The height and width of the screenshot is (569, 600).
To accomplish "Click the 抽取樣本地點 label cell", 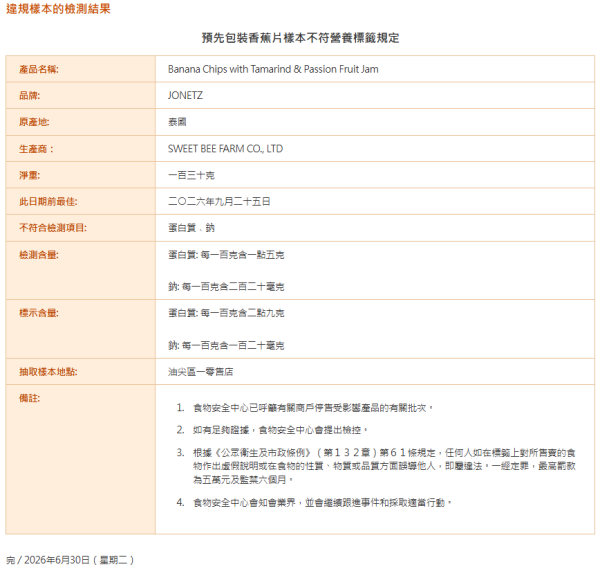I will click(81, 372).
